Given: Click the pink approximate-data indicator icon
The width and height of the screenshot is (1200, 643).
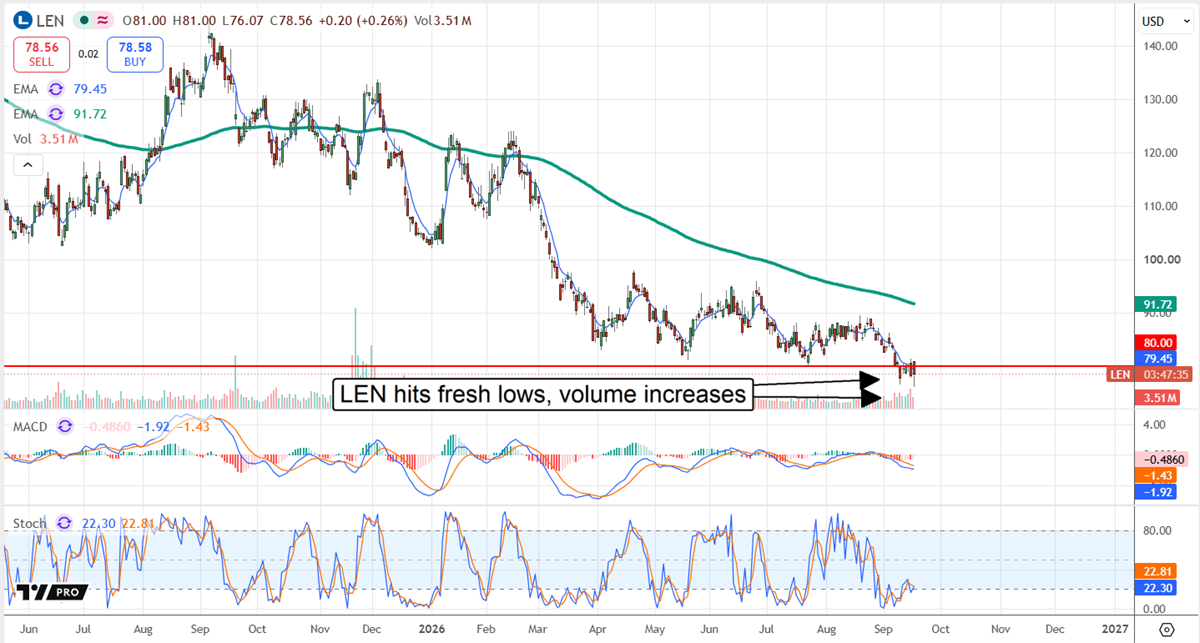Looking at the screenshot, I should 104,20.
